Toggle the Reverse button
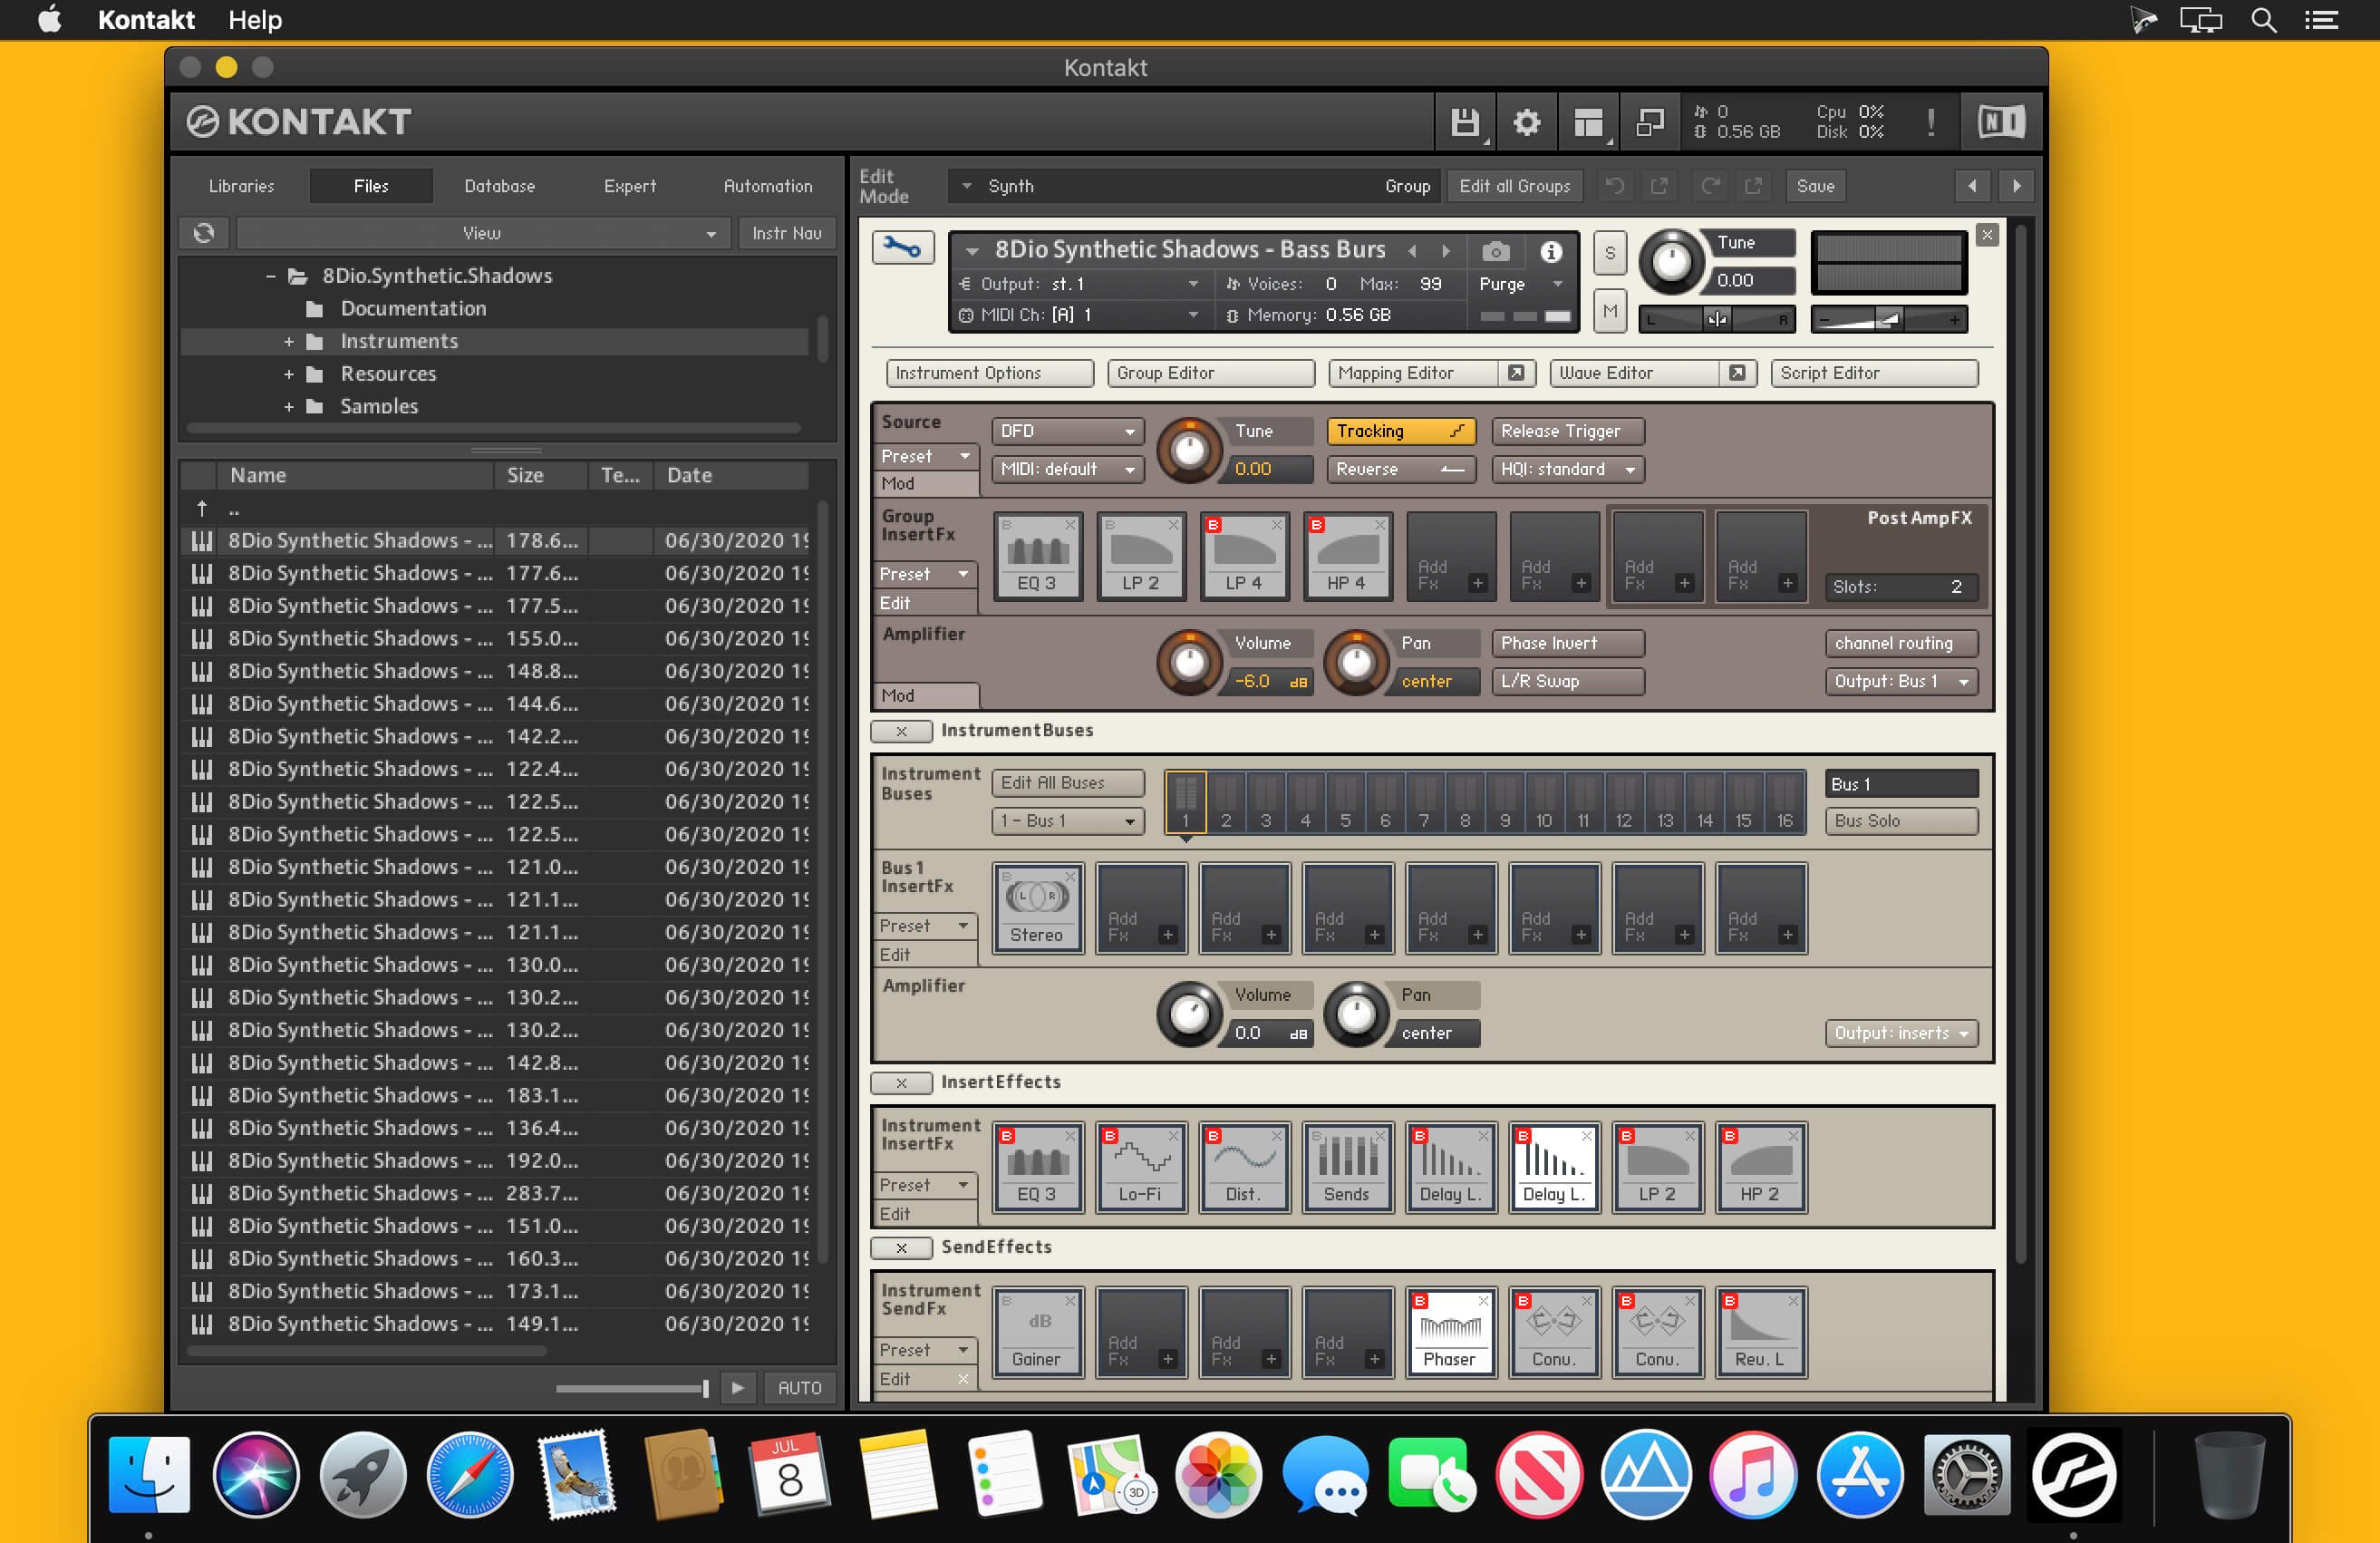Screen dimensions: 2380x1543 (x=1399, y=469)
